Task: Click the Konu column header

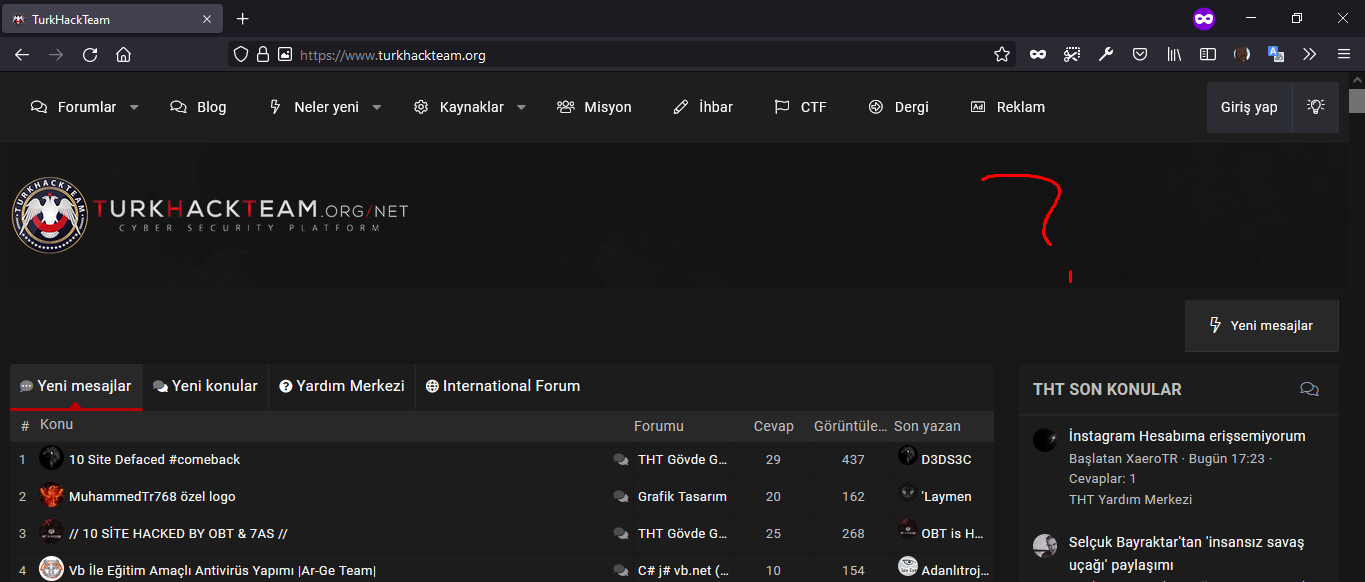Action: [x=56, y=424]
